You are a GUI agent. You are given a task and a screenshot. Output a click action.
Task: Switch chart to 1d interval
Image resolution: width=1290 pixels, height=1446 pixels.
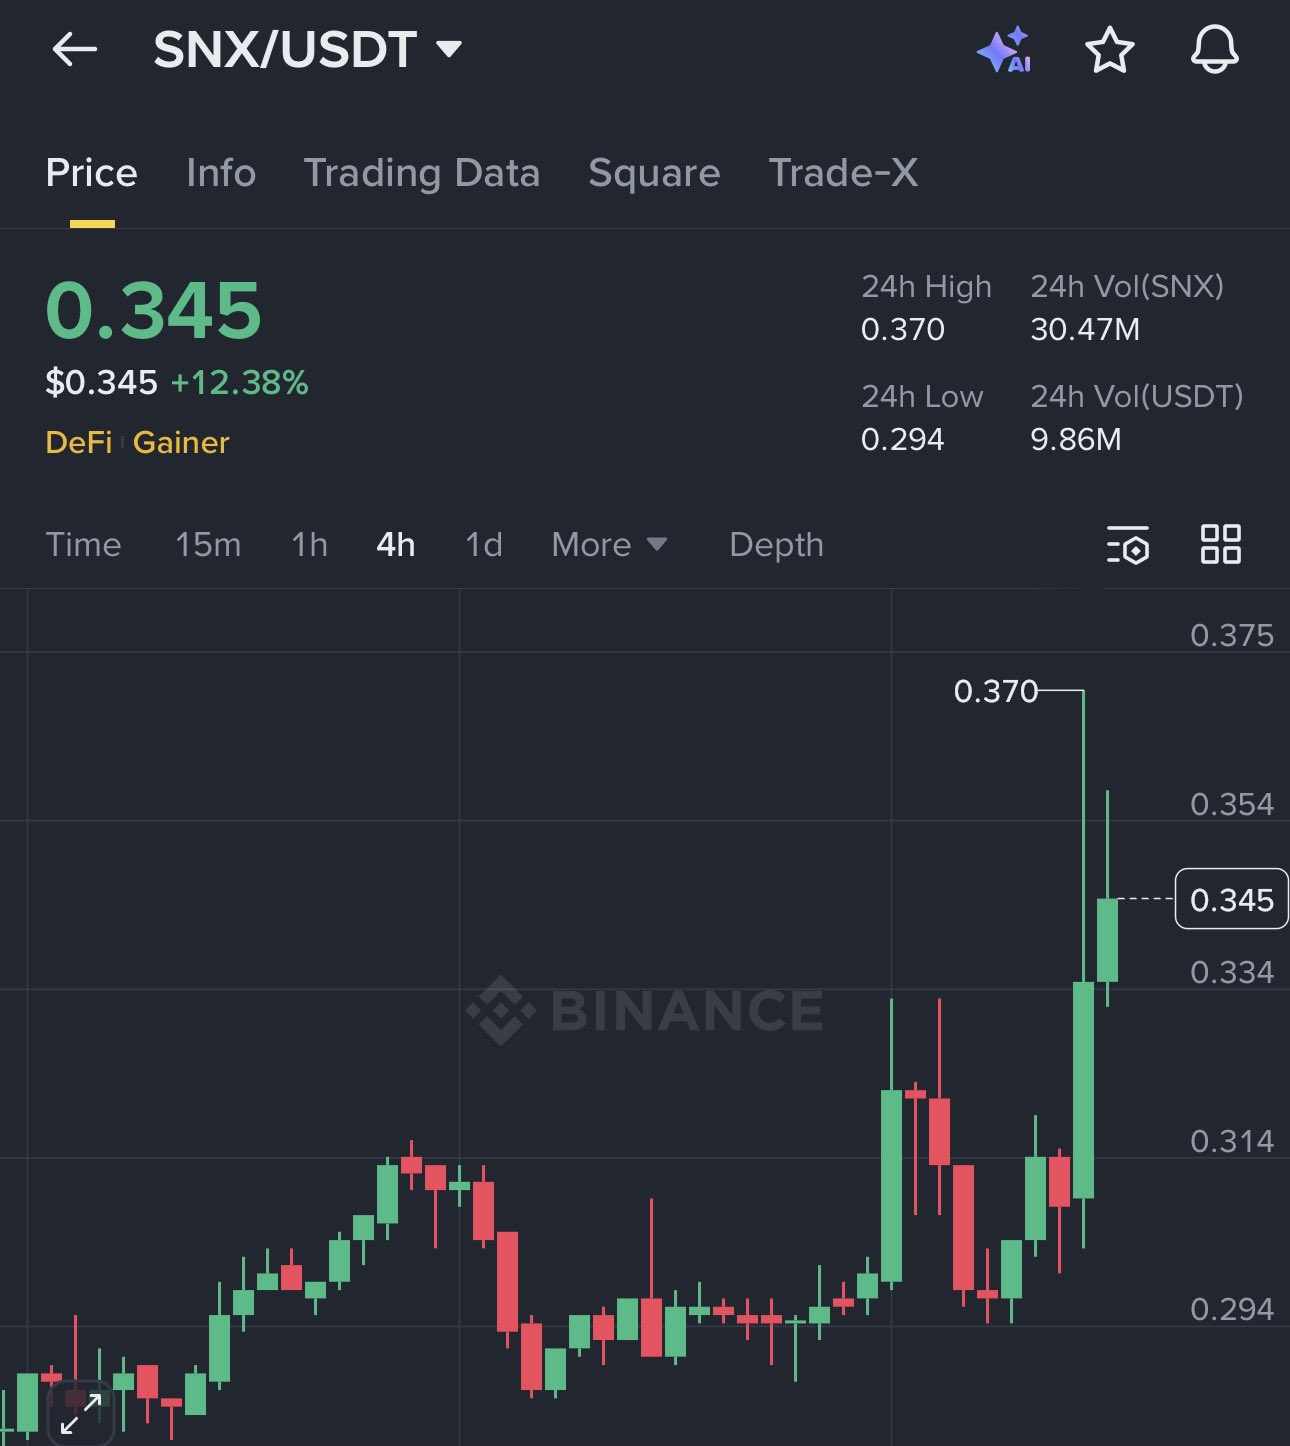pyautogui.click(x=484, y=545)
